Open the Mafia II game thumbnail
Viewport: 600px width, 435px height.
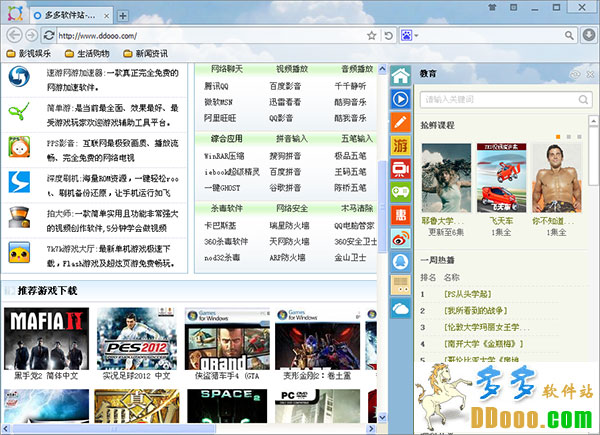[x=46, y=339]
